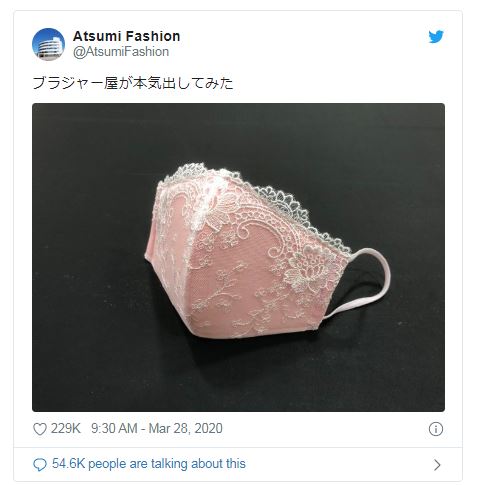Click the Japanese tweet text

[133, 83]
